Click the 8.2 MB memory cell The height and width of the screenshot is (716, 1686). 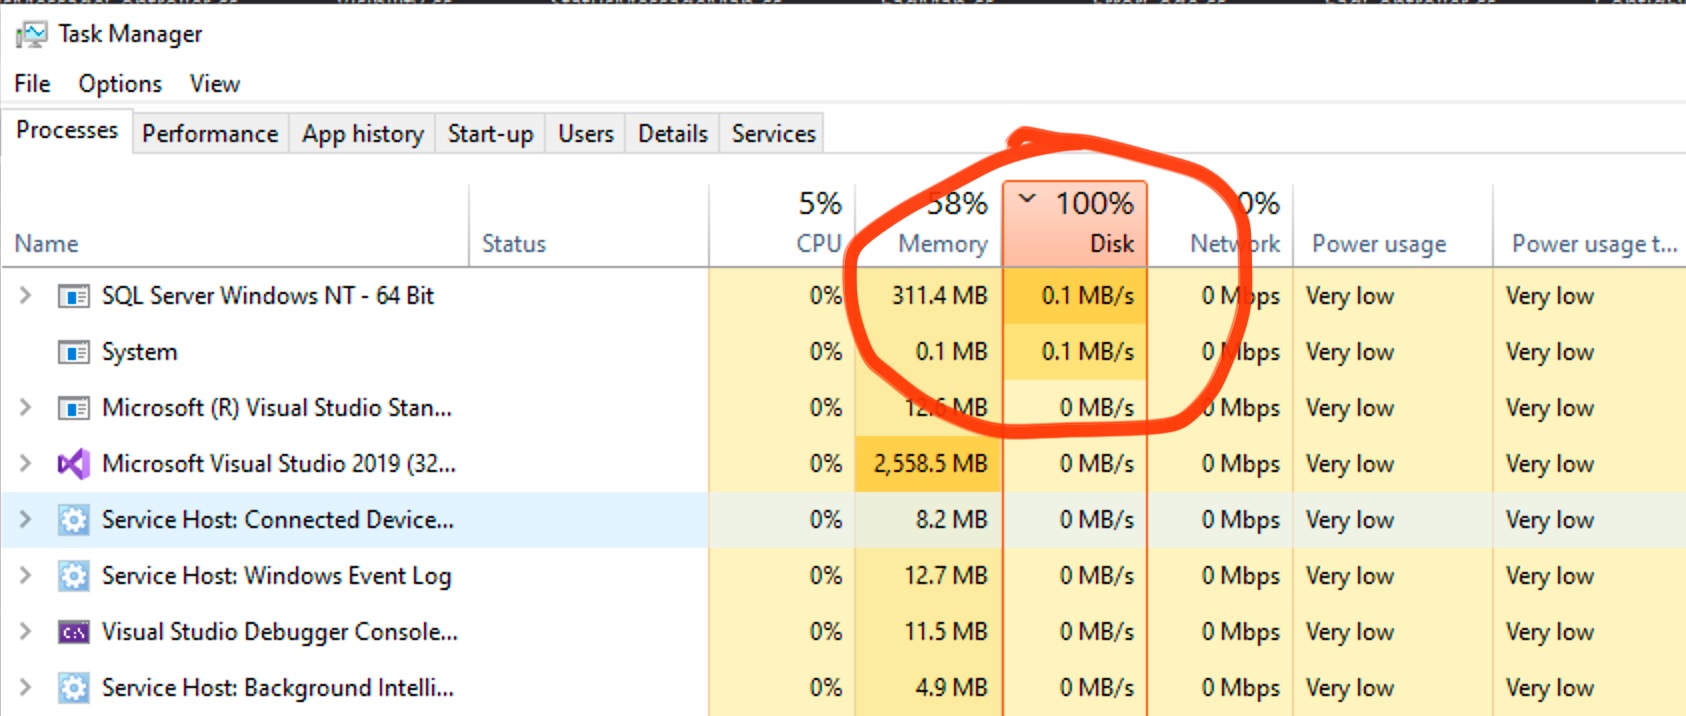pos(928,520)
